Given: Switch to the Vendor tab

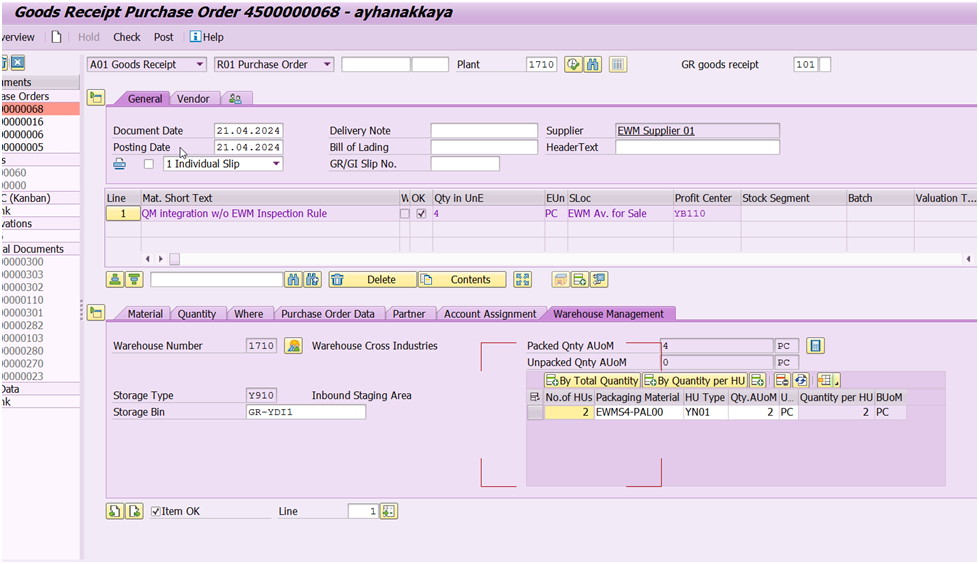Looking at the screenshot, I should tap(193, 99).
